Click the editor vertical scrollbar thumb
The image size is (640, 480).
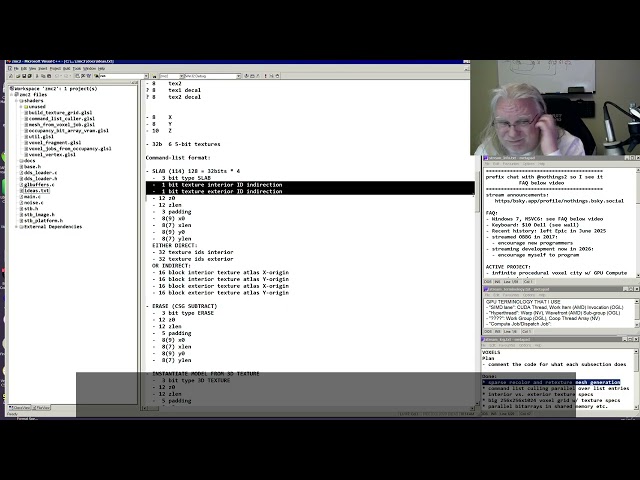pos(477,190)
